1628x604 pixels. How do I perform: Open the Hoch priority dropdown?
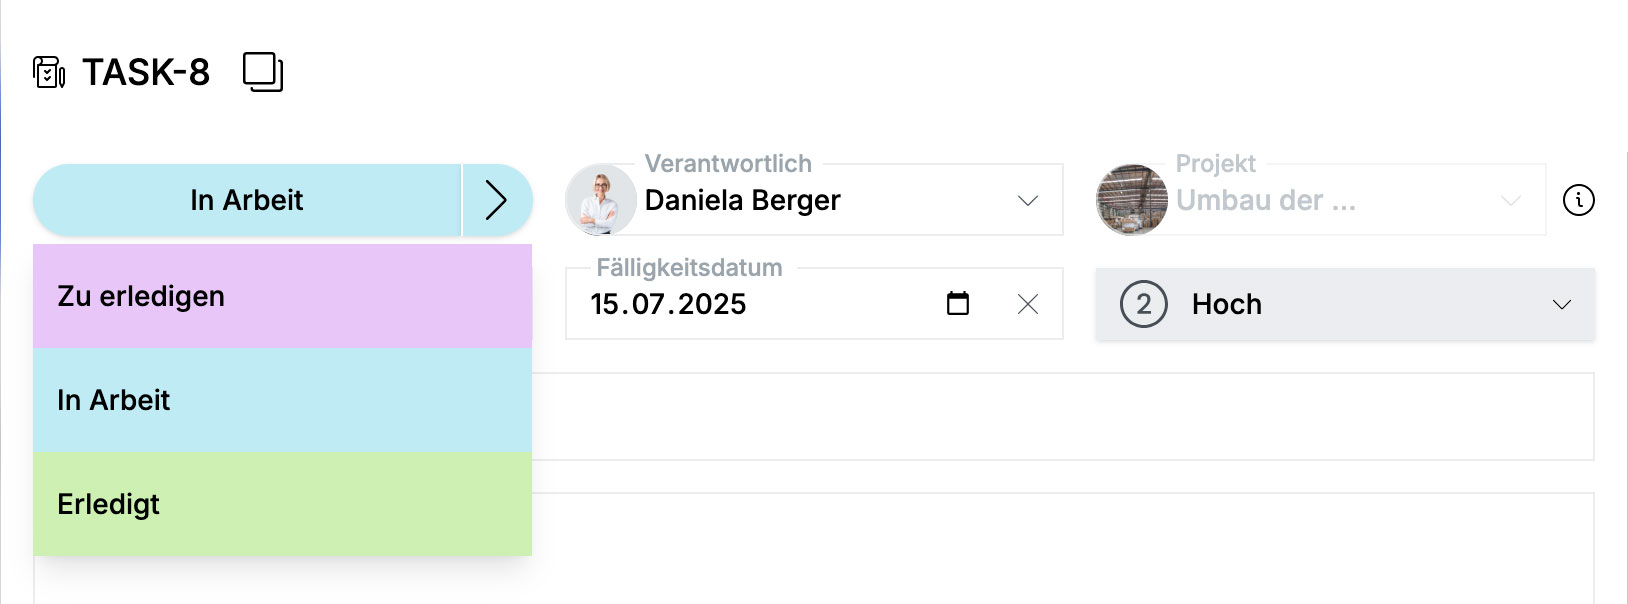(1345, 304)
